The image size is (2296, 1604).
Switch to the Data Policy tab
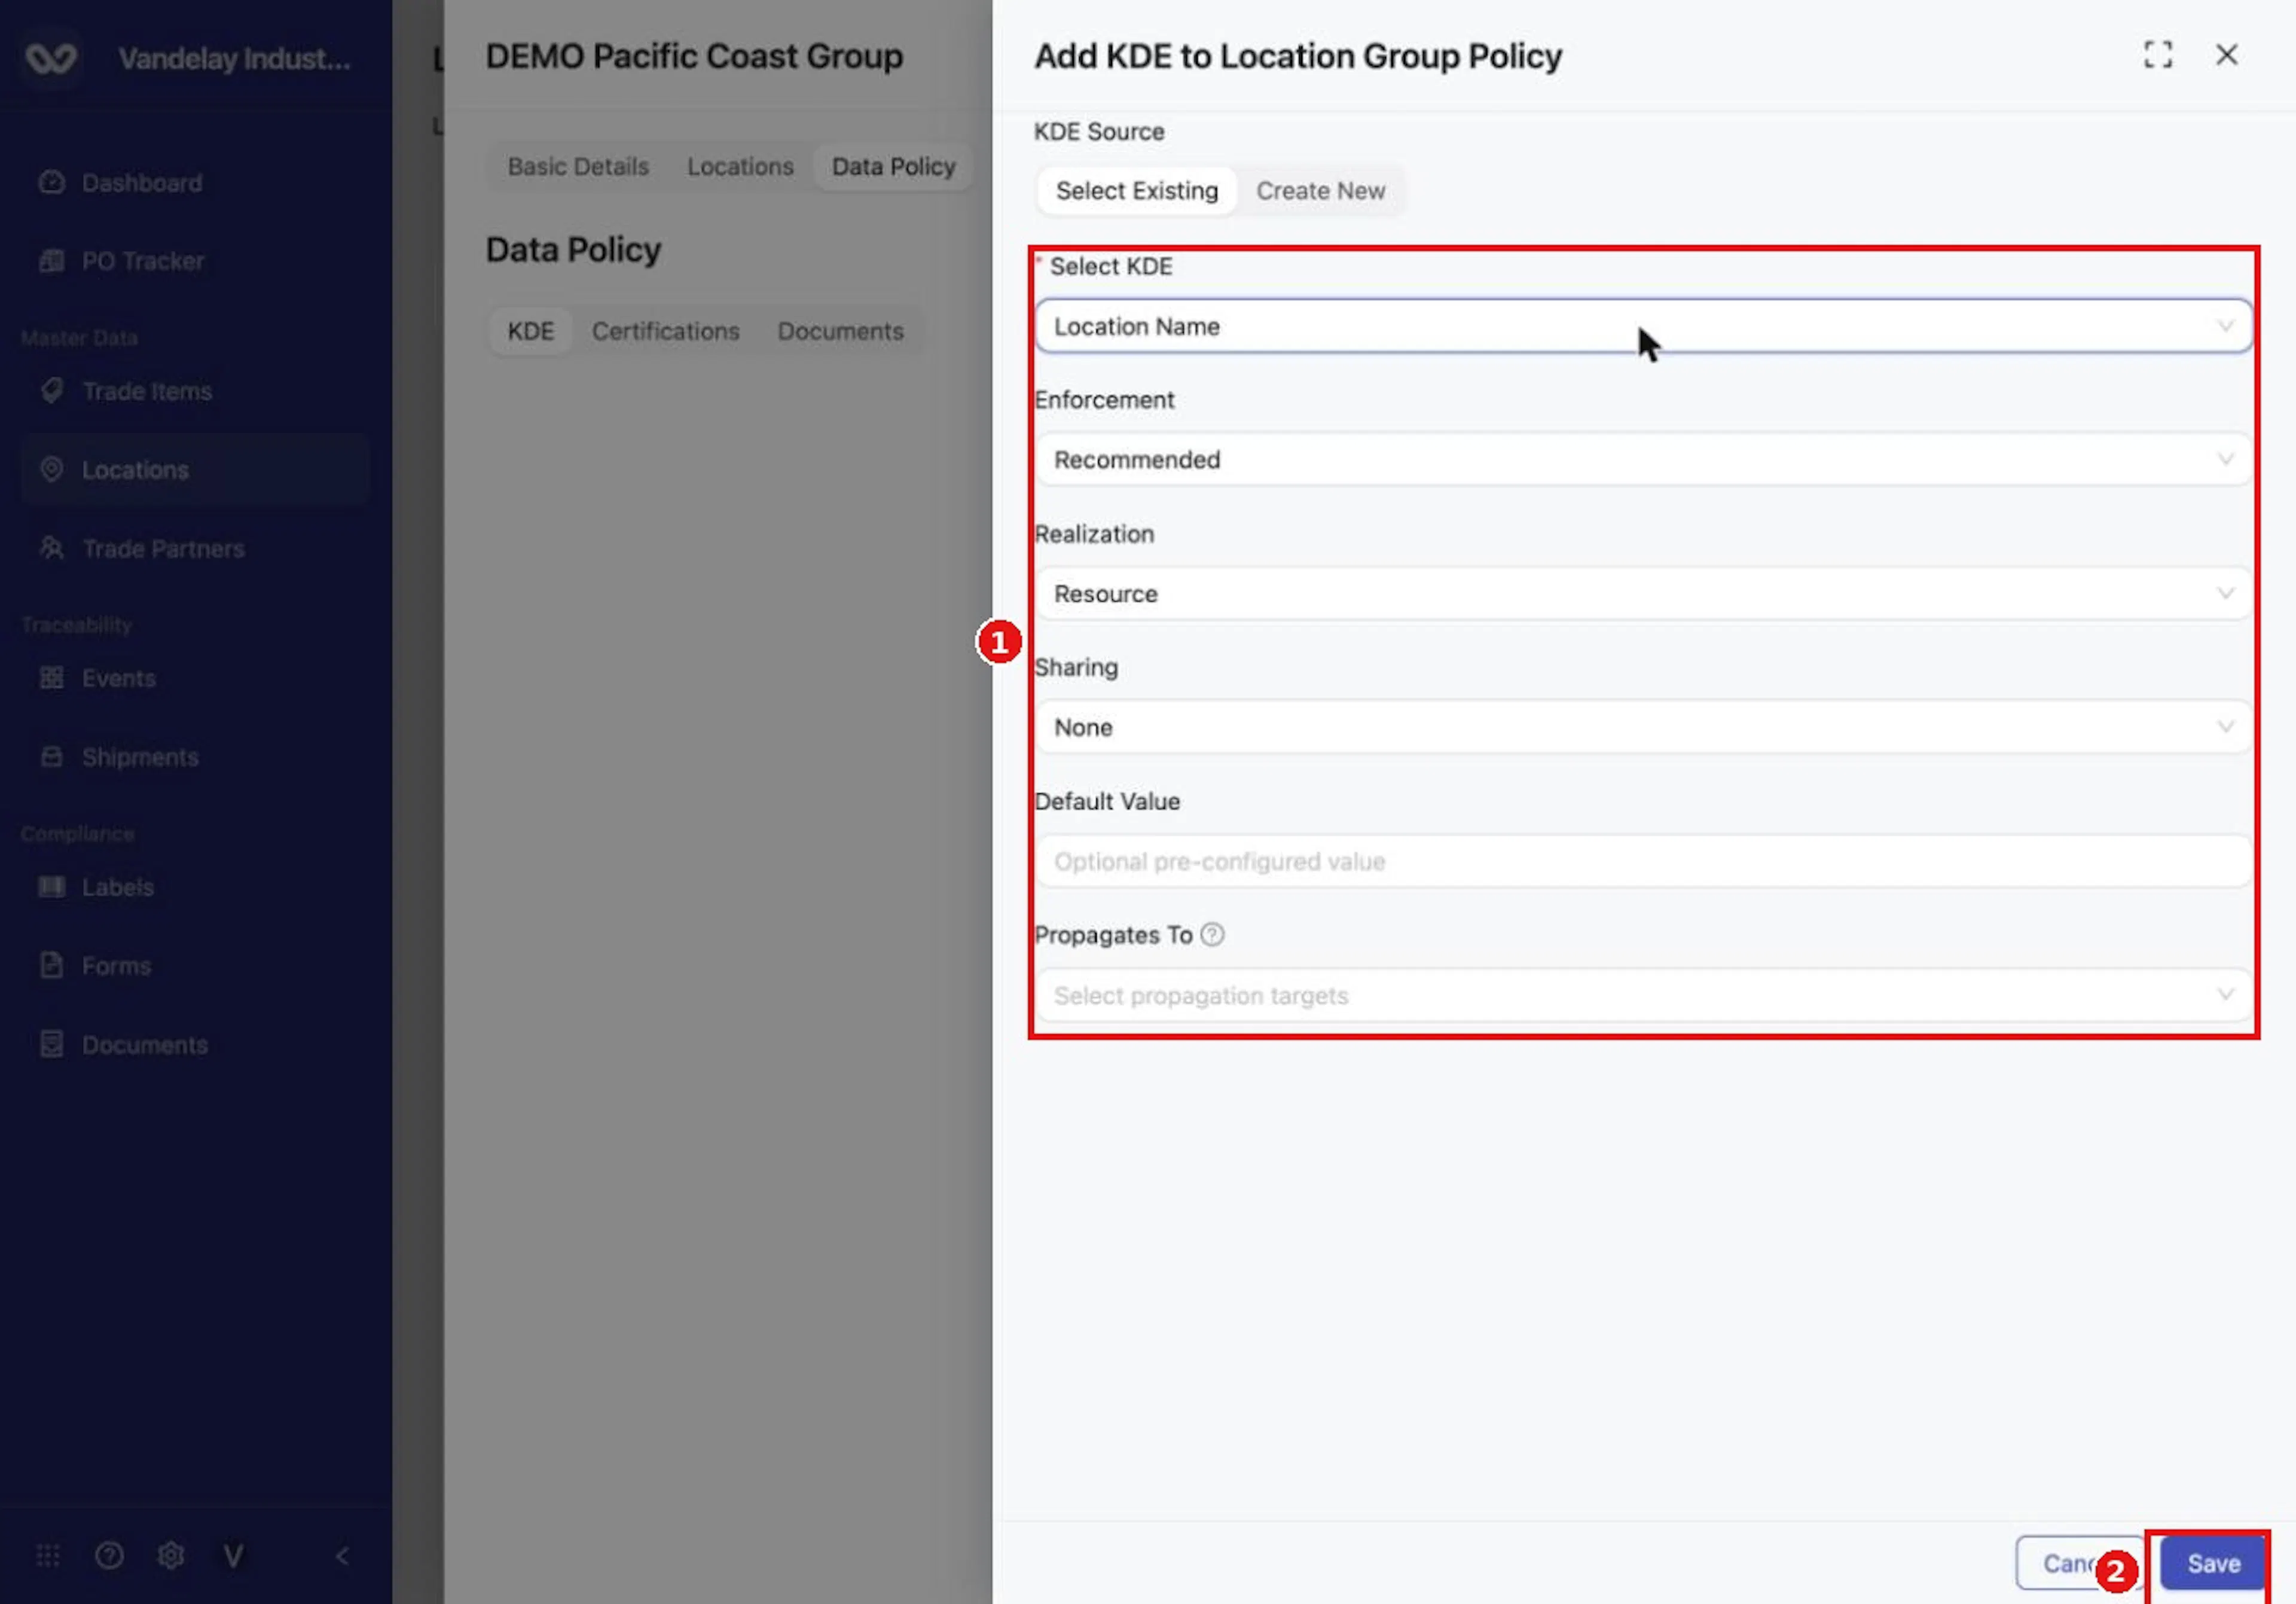(893, 166)
